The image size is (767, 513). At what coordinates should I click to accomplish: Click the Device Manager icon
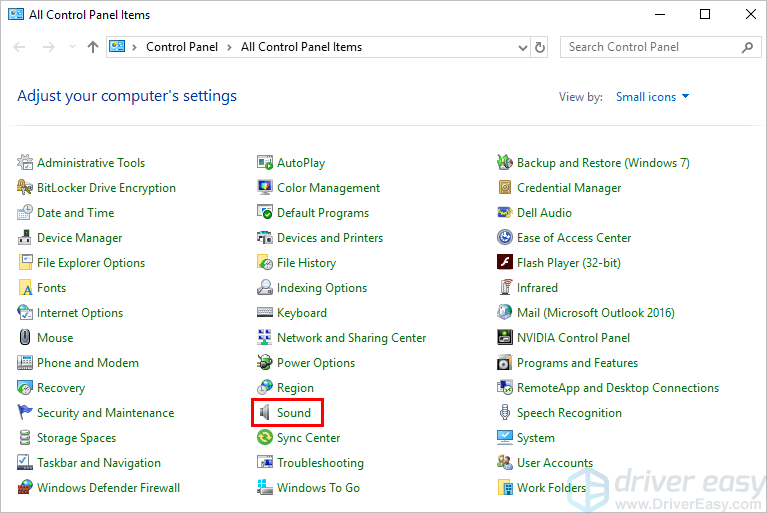pos(26,238)
